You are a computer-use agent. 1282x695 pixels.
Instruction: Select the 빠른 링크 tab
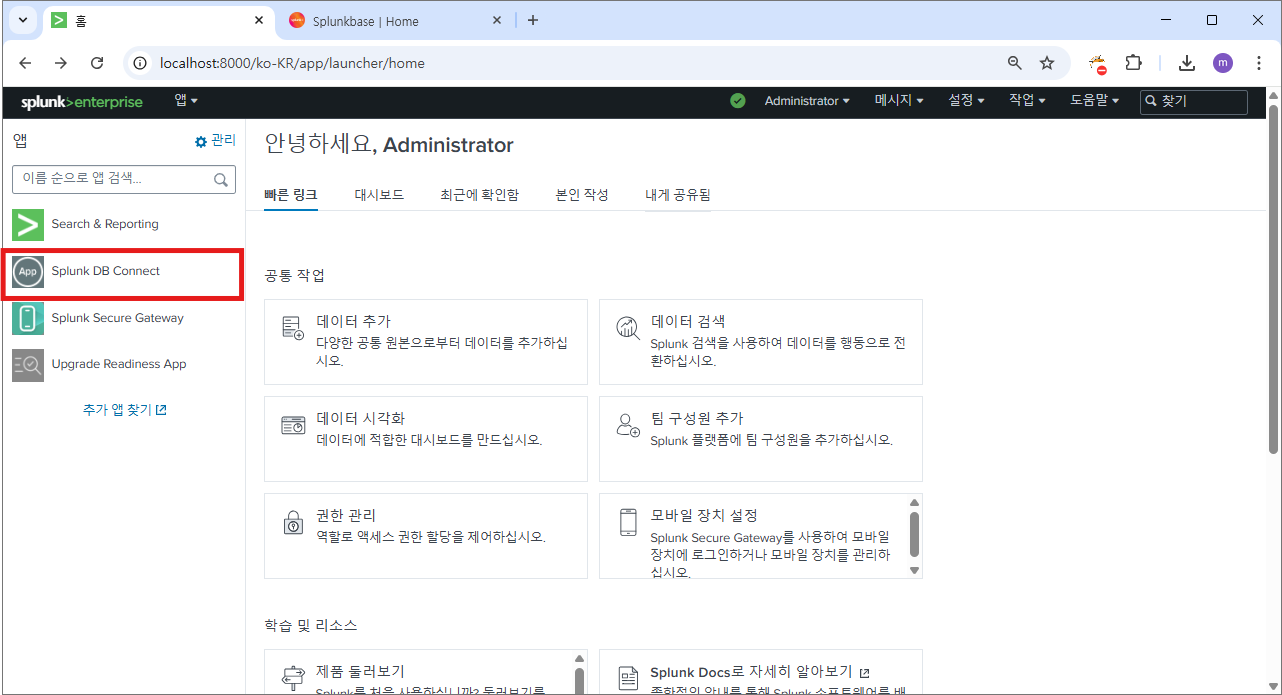[291, 195]
